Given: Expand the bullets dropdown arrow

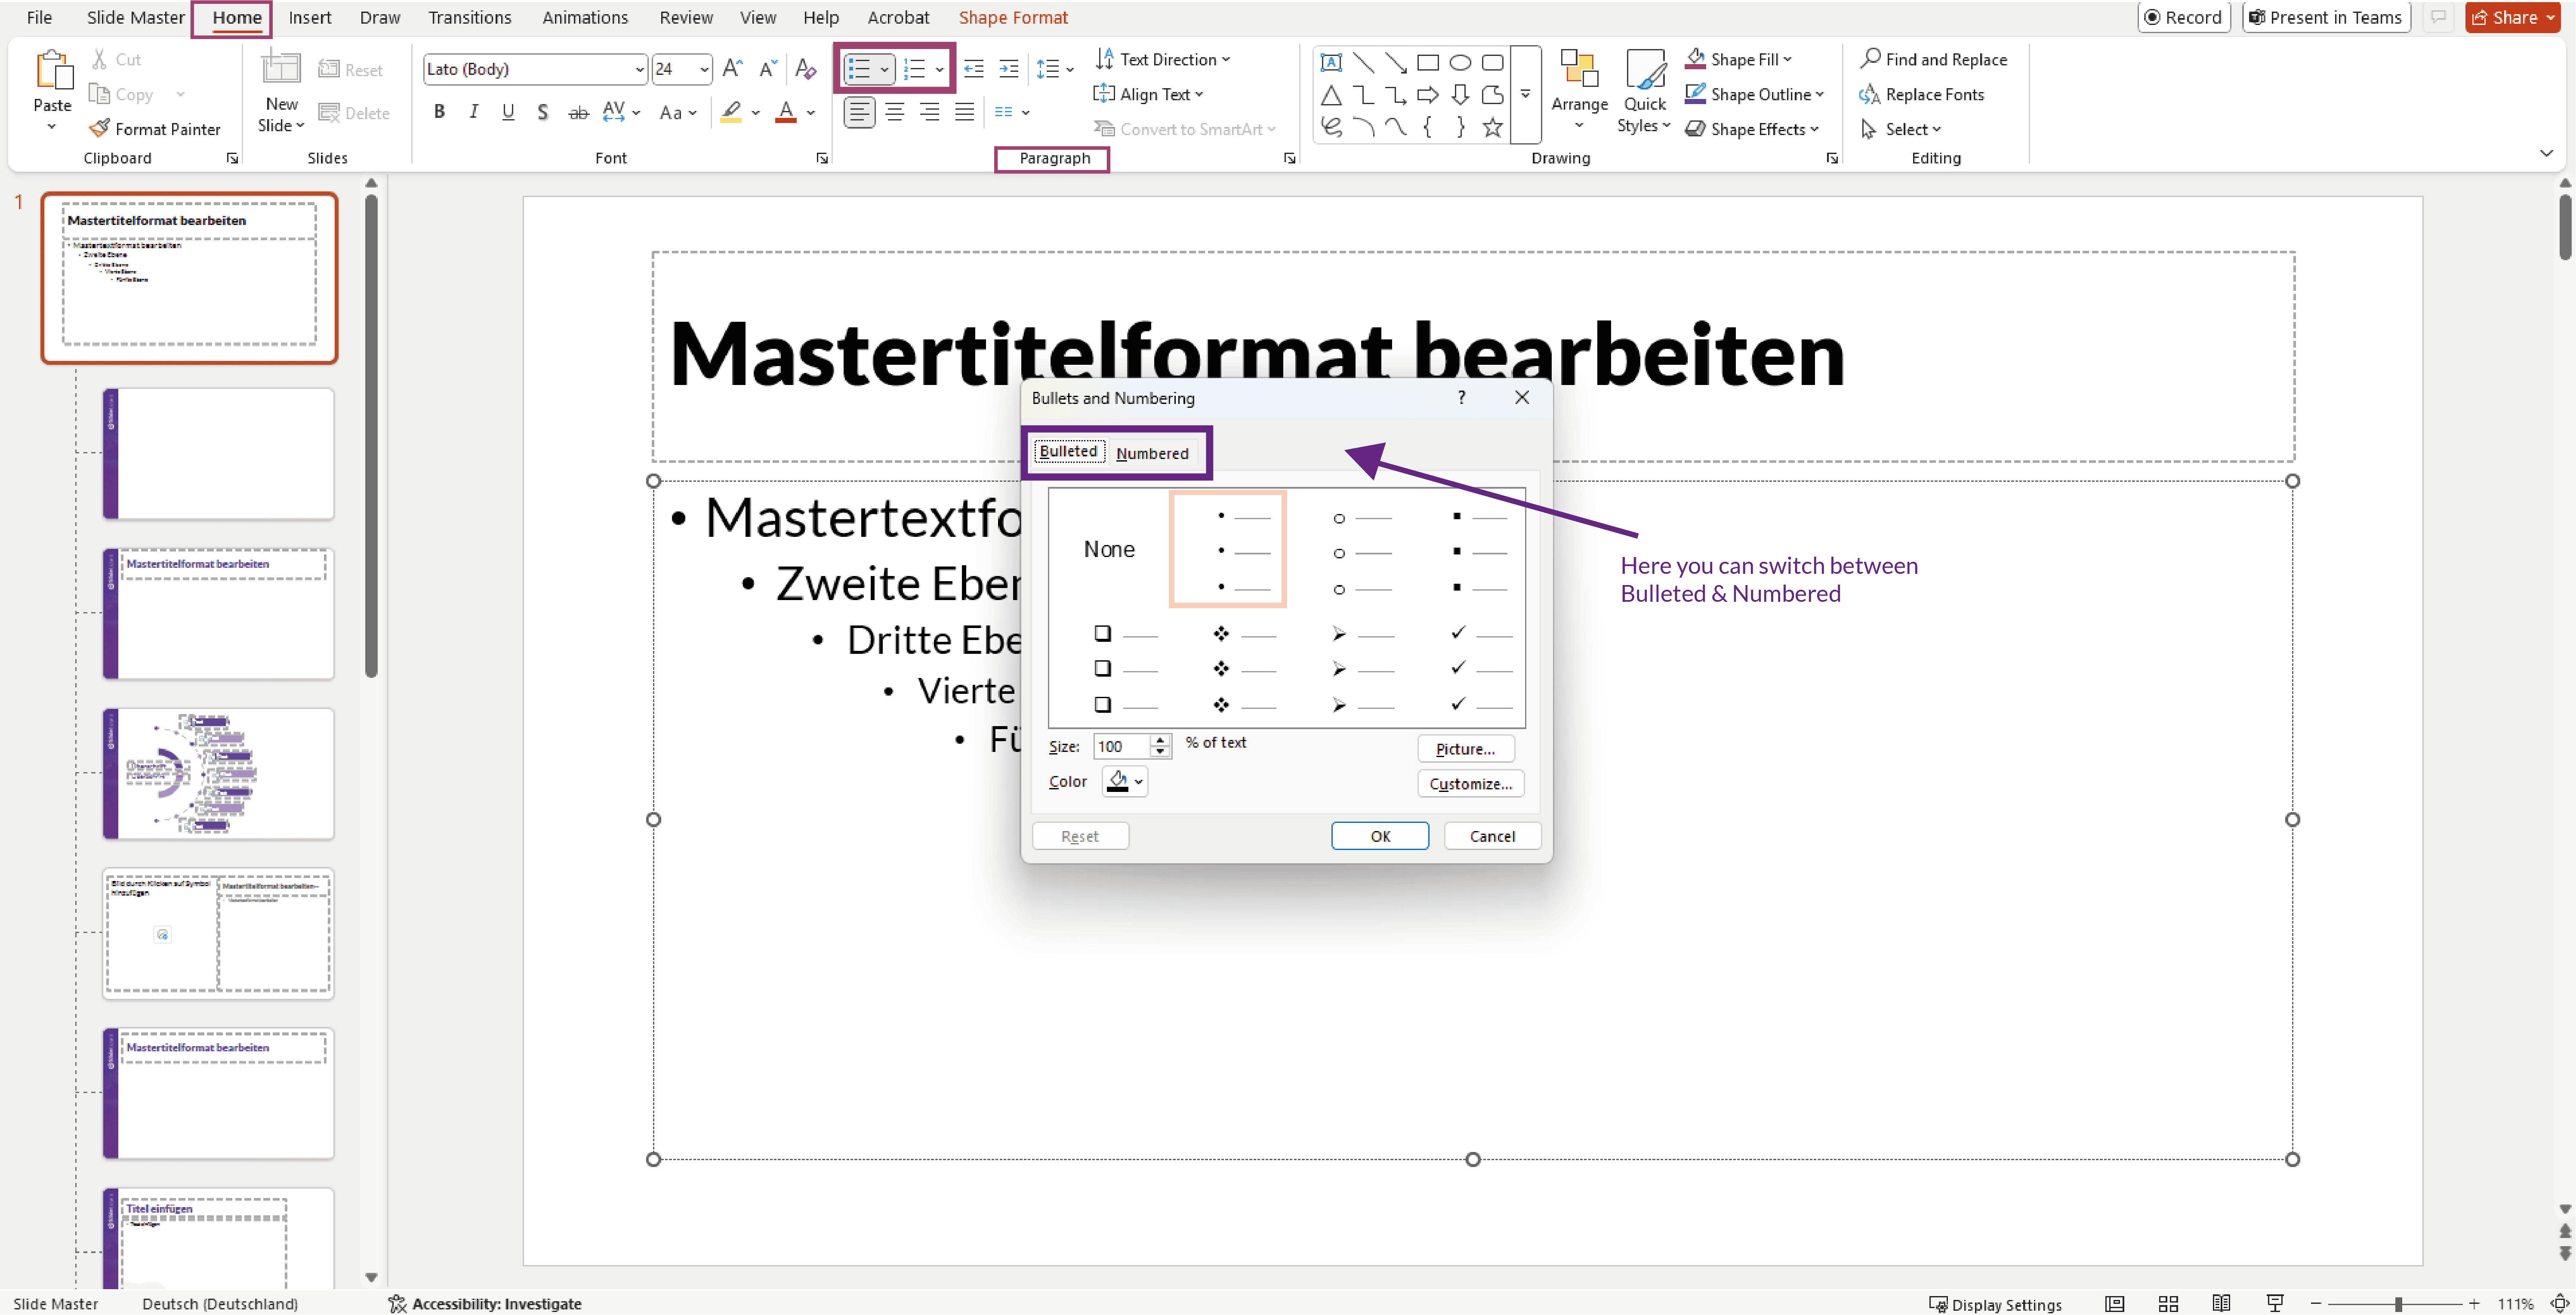Looking at the screenshot, I should point(884,69).
